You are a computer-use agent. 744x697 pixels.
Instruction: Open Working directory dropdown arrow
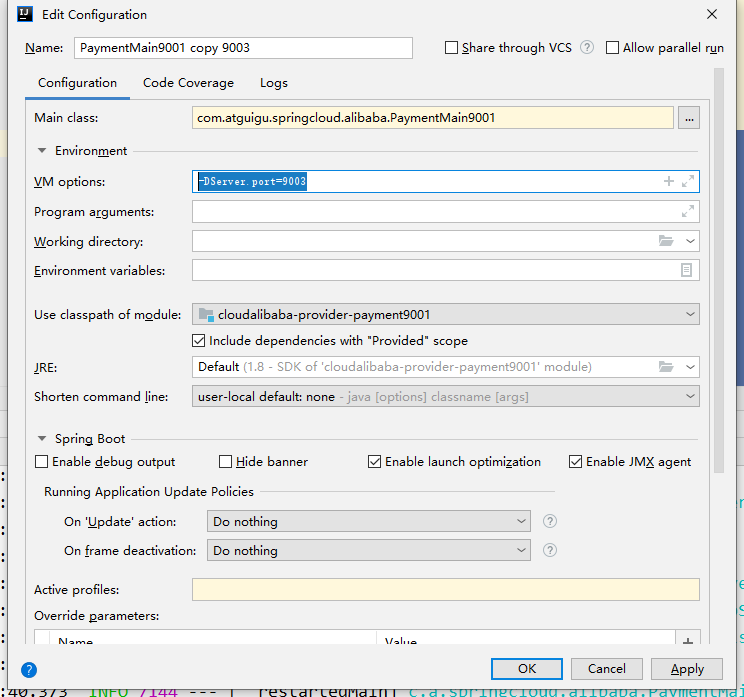coord(690,241)
